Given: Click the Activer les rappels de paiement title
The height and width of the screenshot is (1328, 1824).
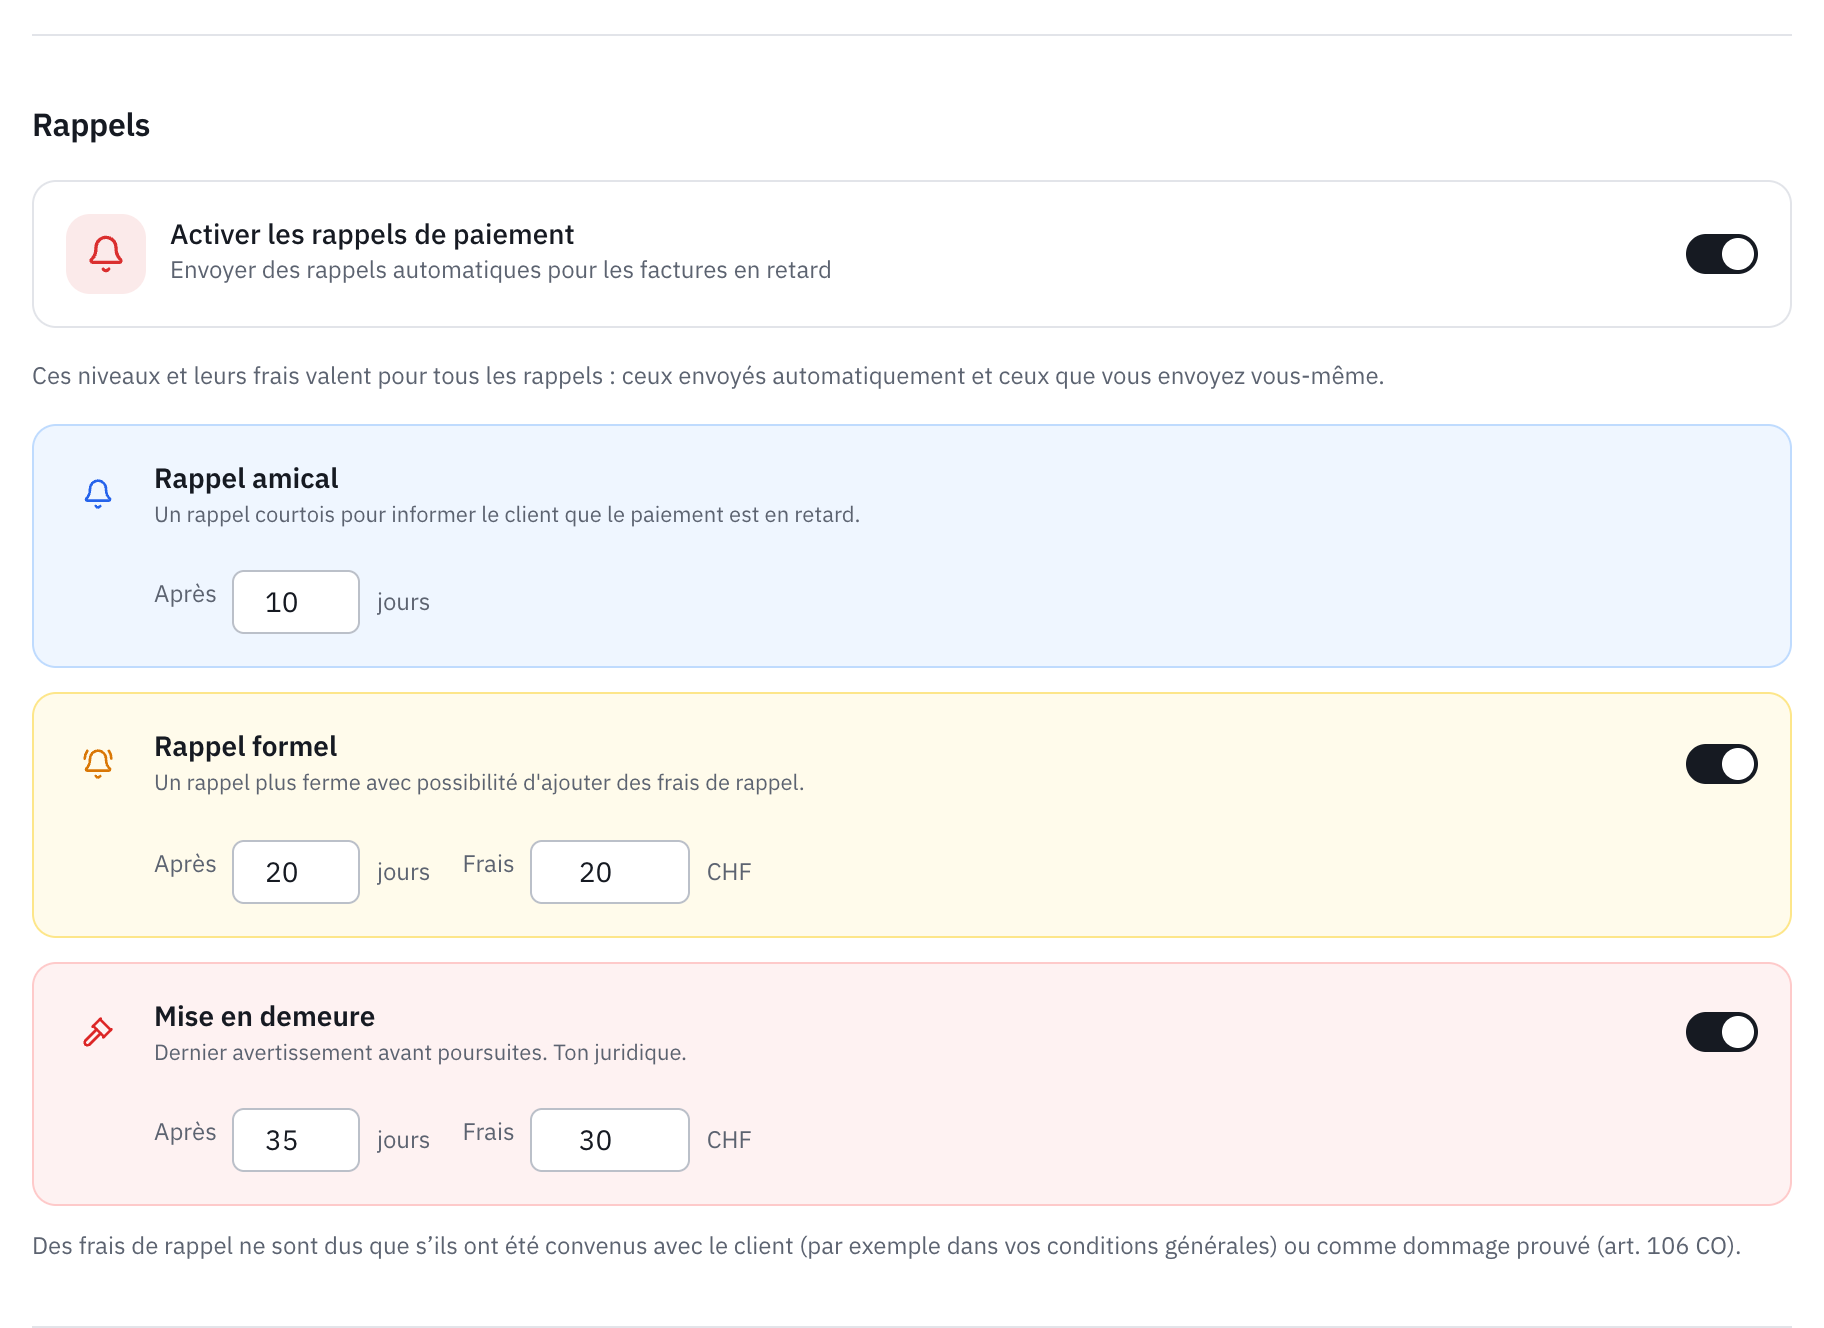Looking at the screenshot, I should [x=372, y=235].
